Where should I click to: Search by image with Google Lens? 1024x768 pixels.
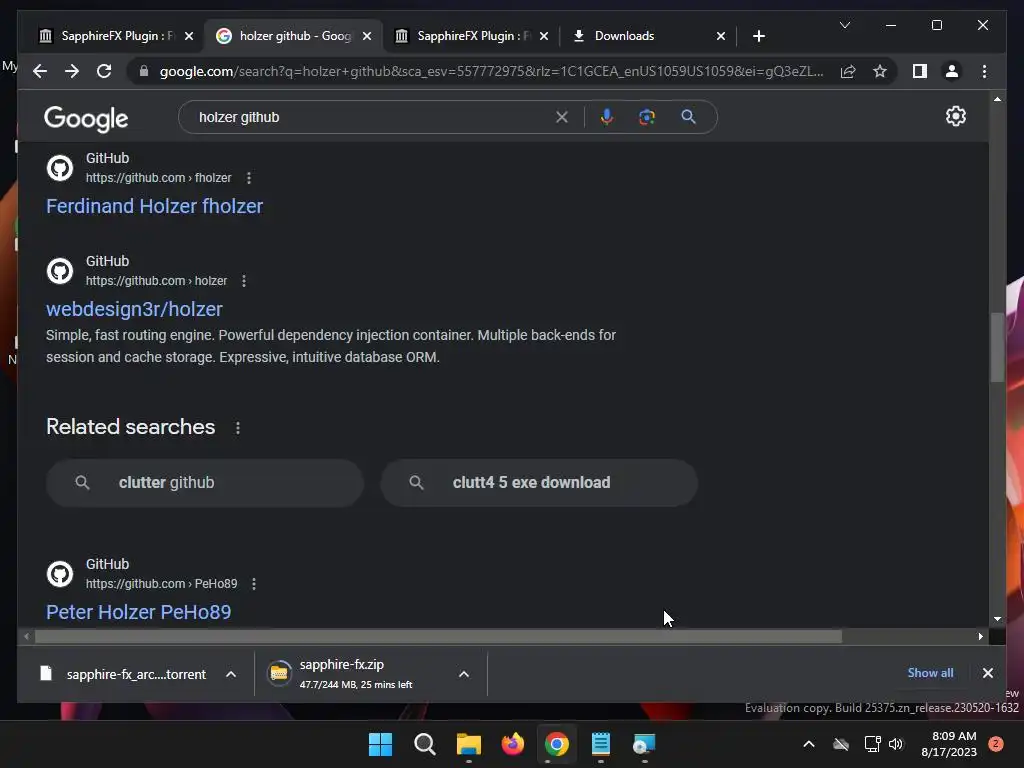(x=647, y=117)
